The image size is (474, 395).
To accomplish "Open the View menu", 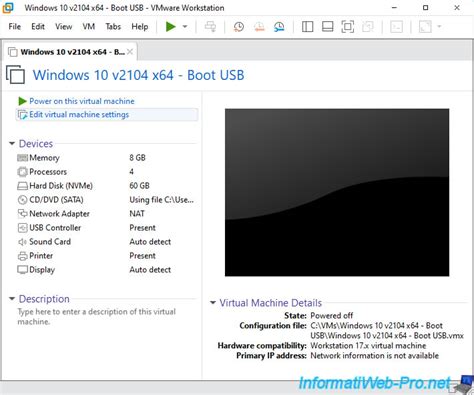I will point(63,27).
